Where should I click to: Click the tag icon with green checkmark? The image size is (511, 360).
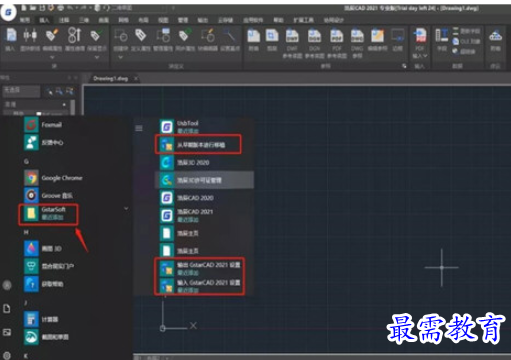(96, 35)
